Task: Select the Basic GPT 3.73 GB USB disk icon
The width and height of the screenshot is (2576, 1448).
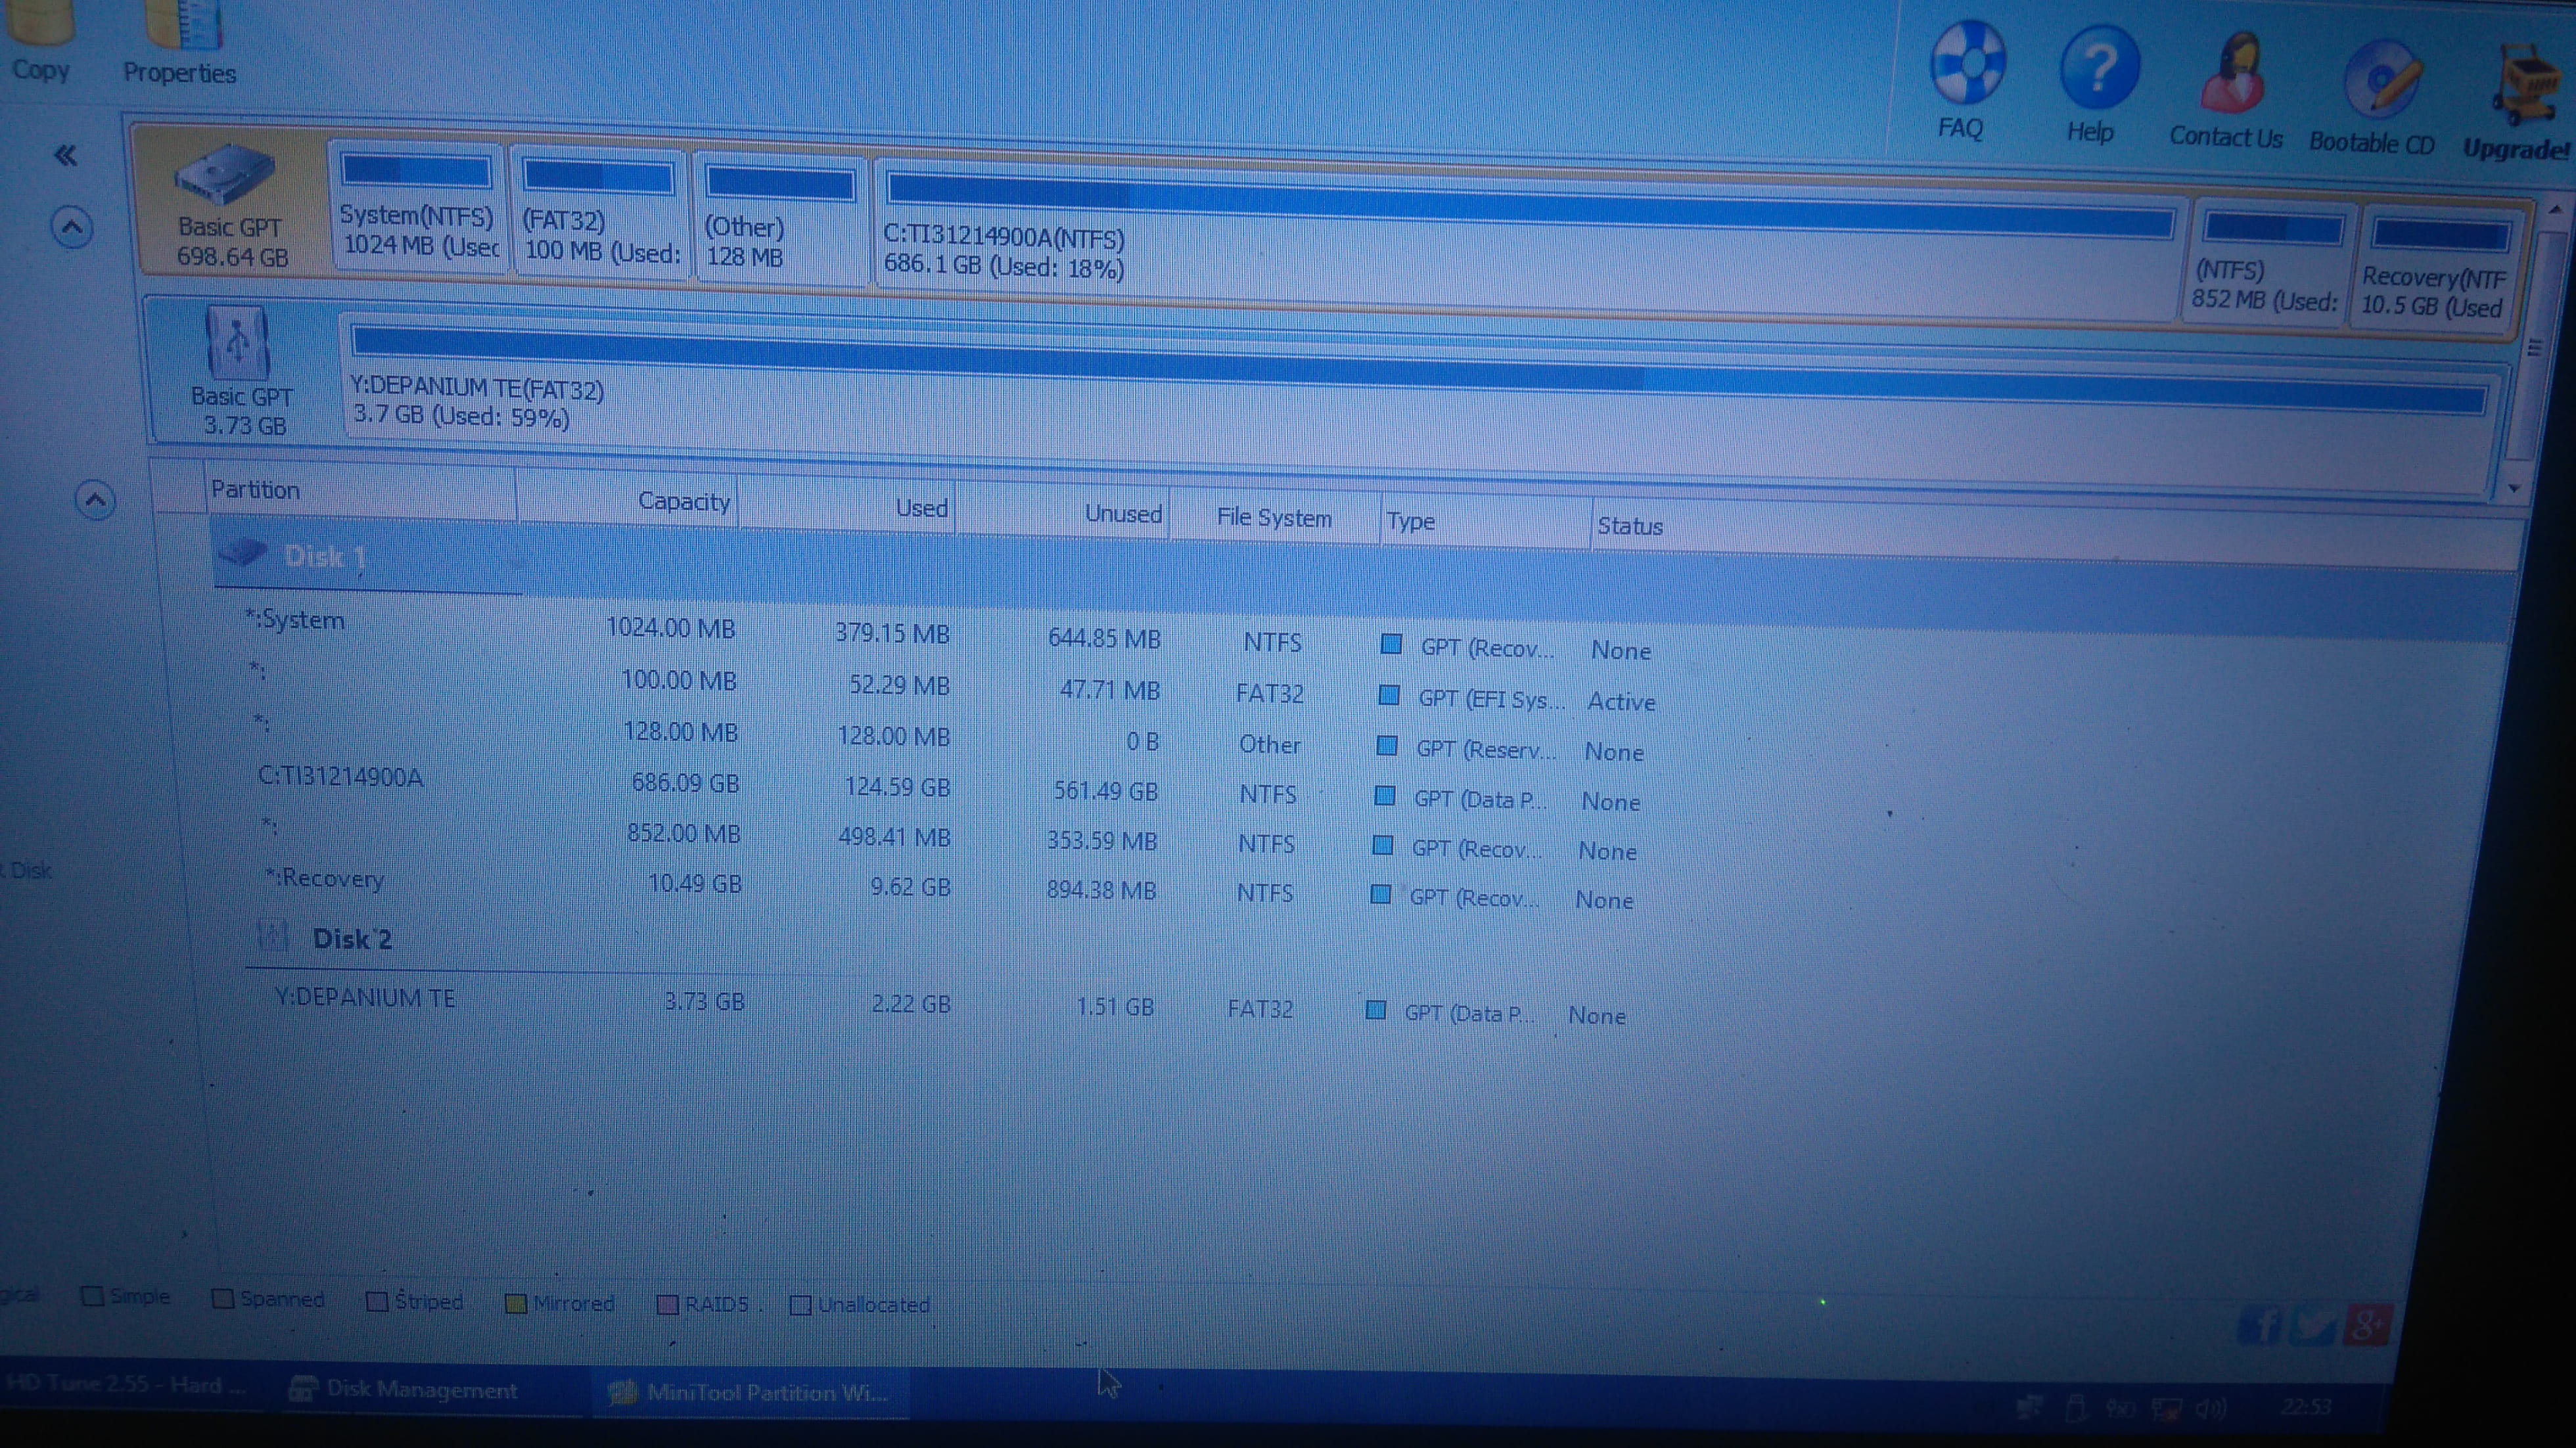Action: [x=237, y=343]
